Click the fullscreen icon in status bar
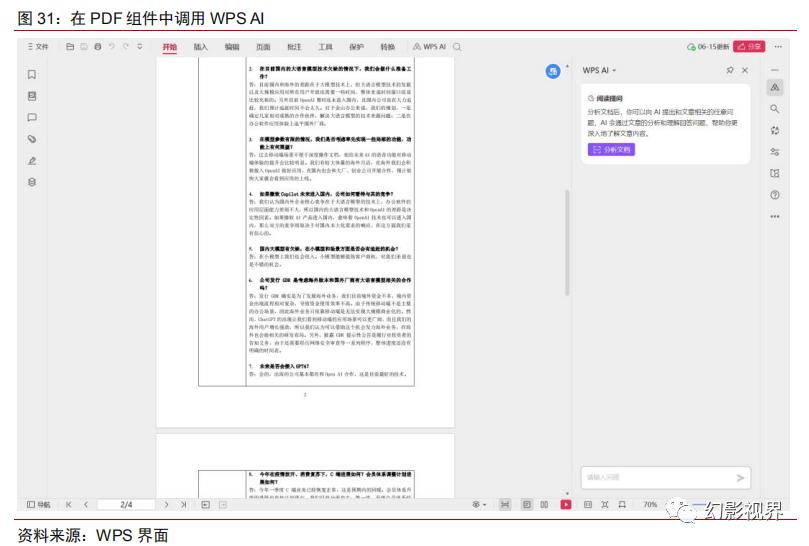The width and height of the screenshot is (809, 546). point(622,504)
